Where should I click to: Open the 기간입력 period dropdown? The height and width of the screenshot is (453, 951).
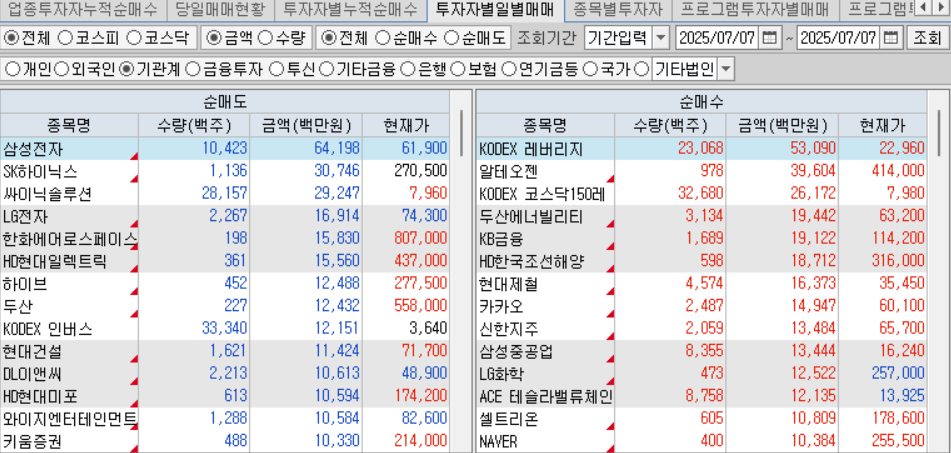(x=660, y=38)
